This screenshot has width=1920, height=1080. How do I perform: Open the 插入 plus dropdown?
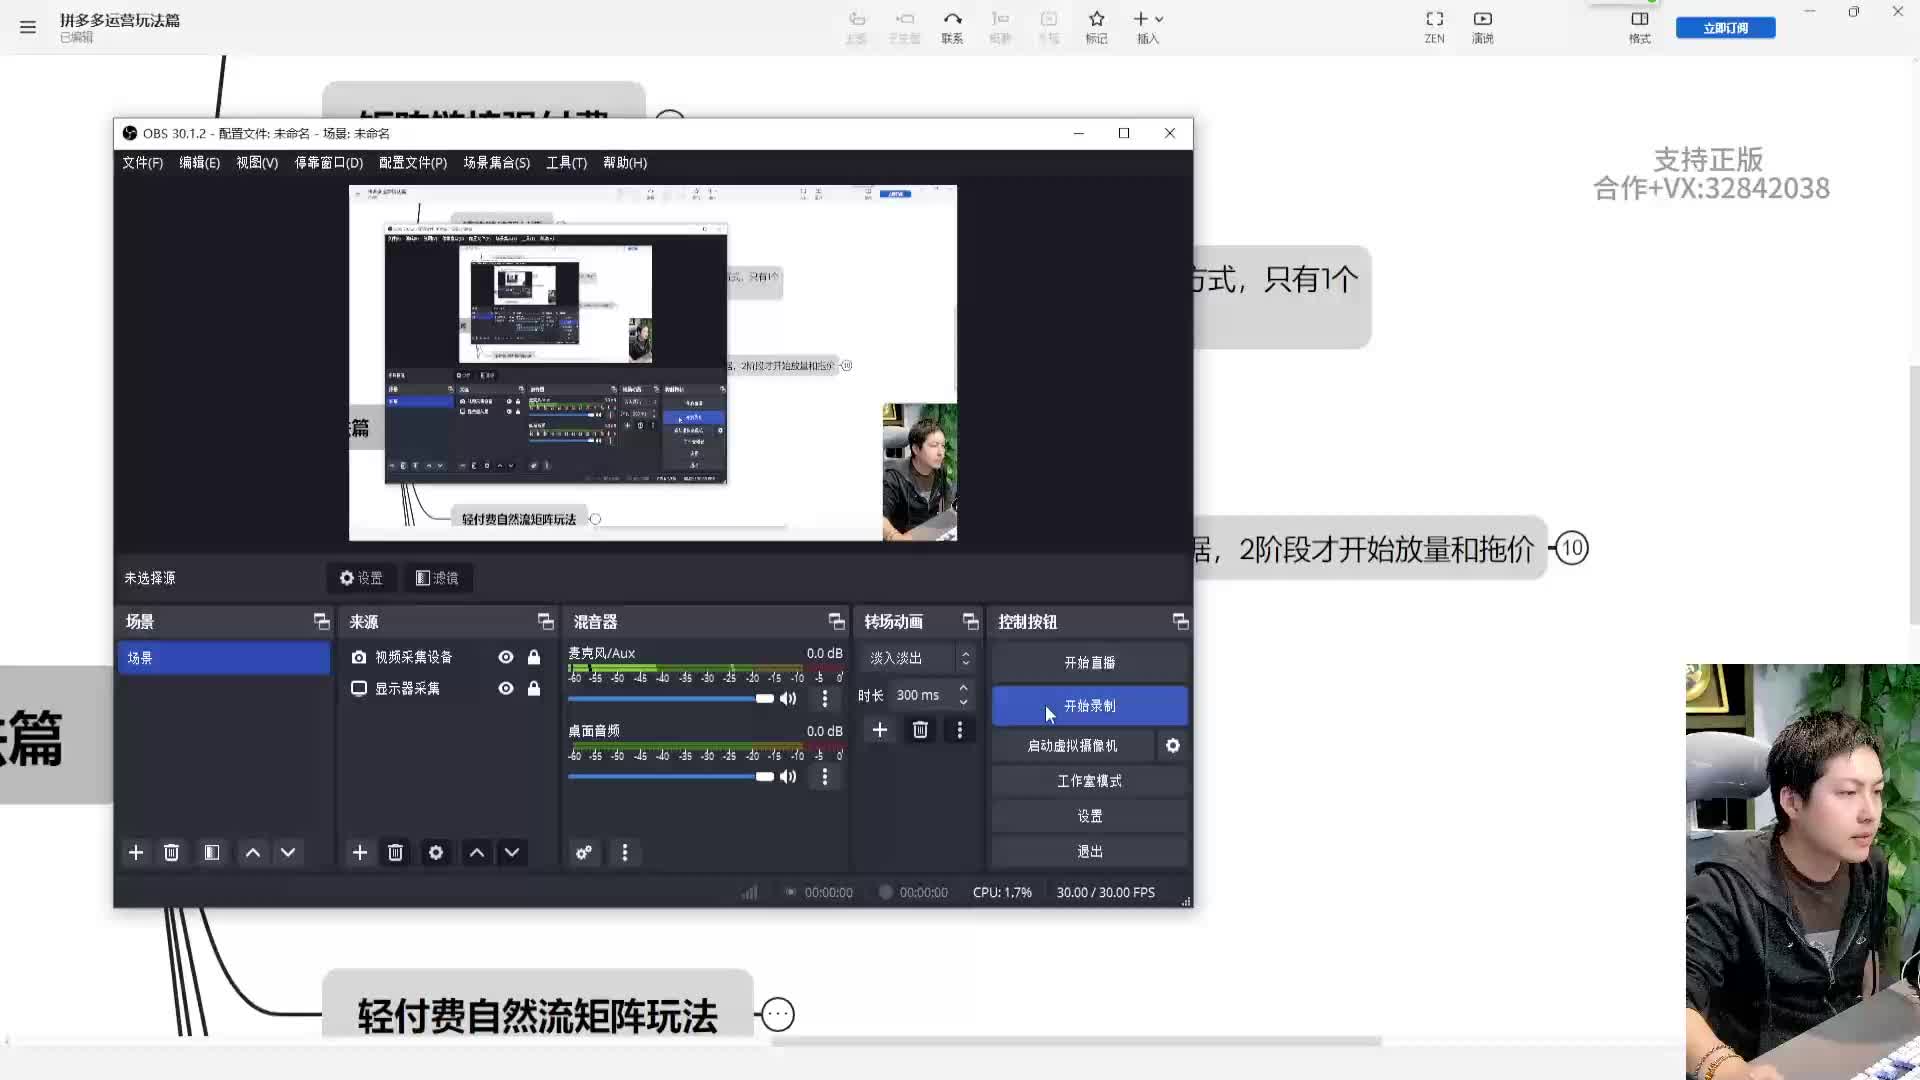[1148, 27]
